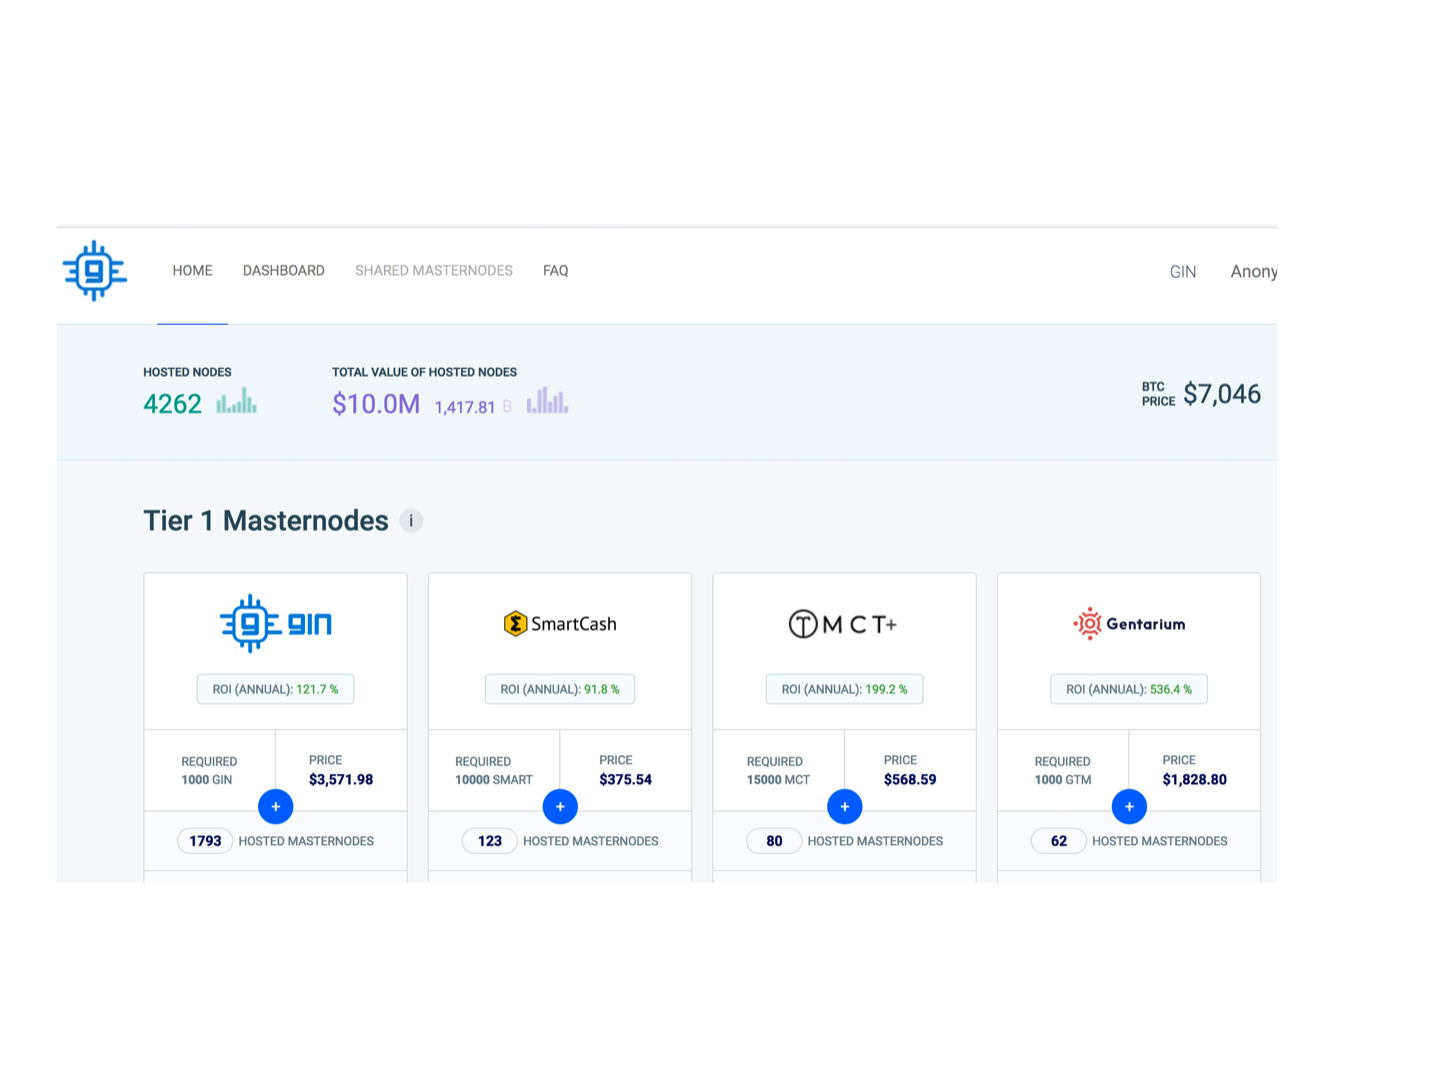The image size is (1451, 1088).
Task: Click REQUIRED 10000 SMART text
Action: [494, 771]
